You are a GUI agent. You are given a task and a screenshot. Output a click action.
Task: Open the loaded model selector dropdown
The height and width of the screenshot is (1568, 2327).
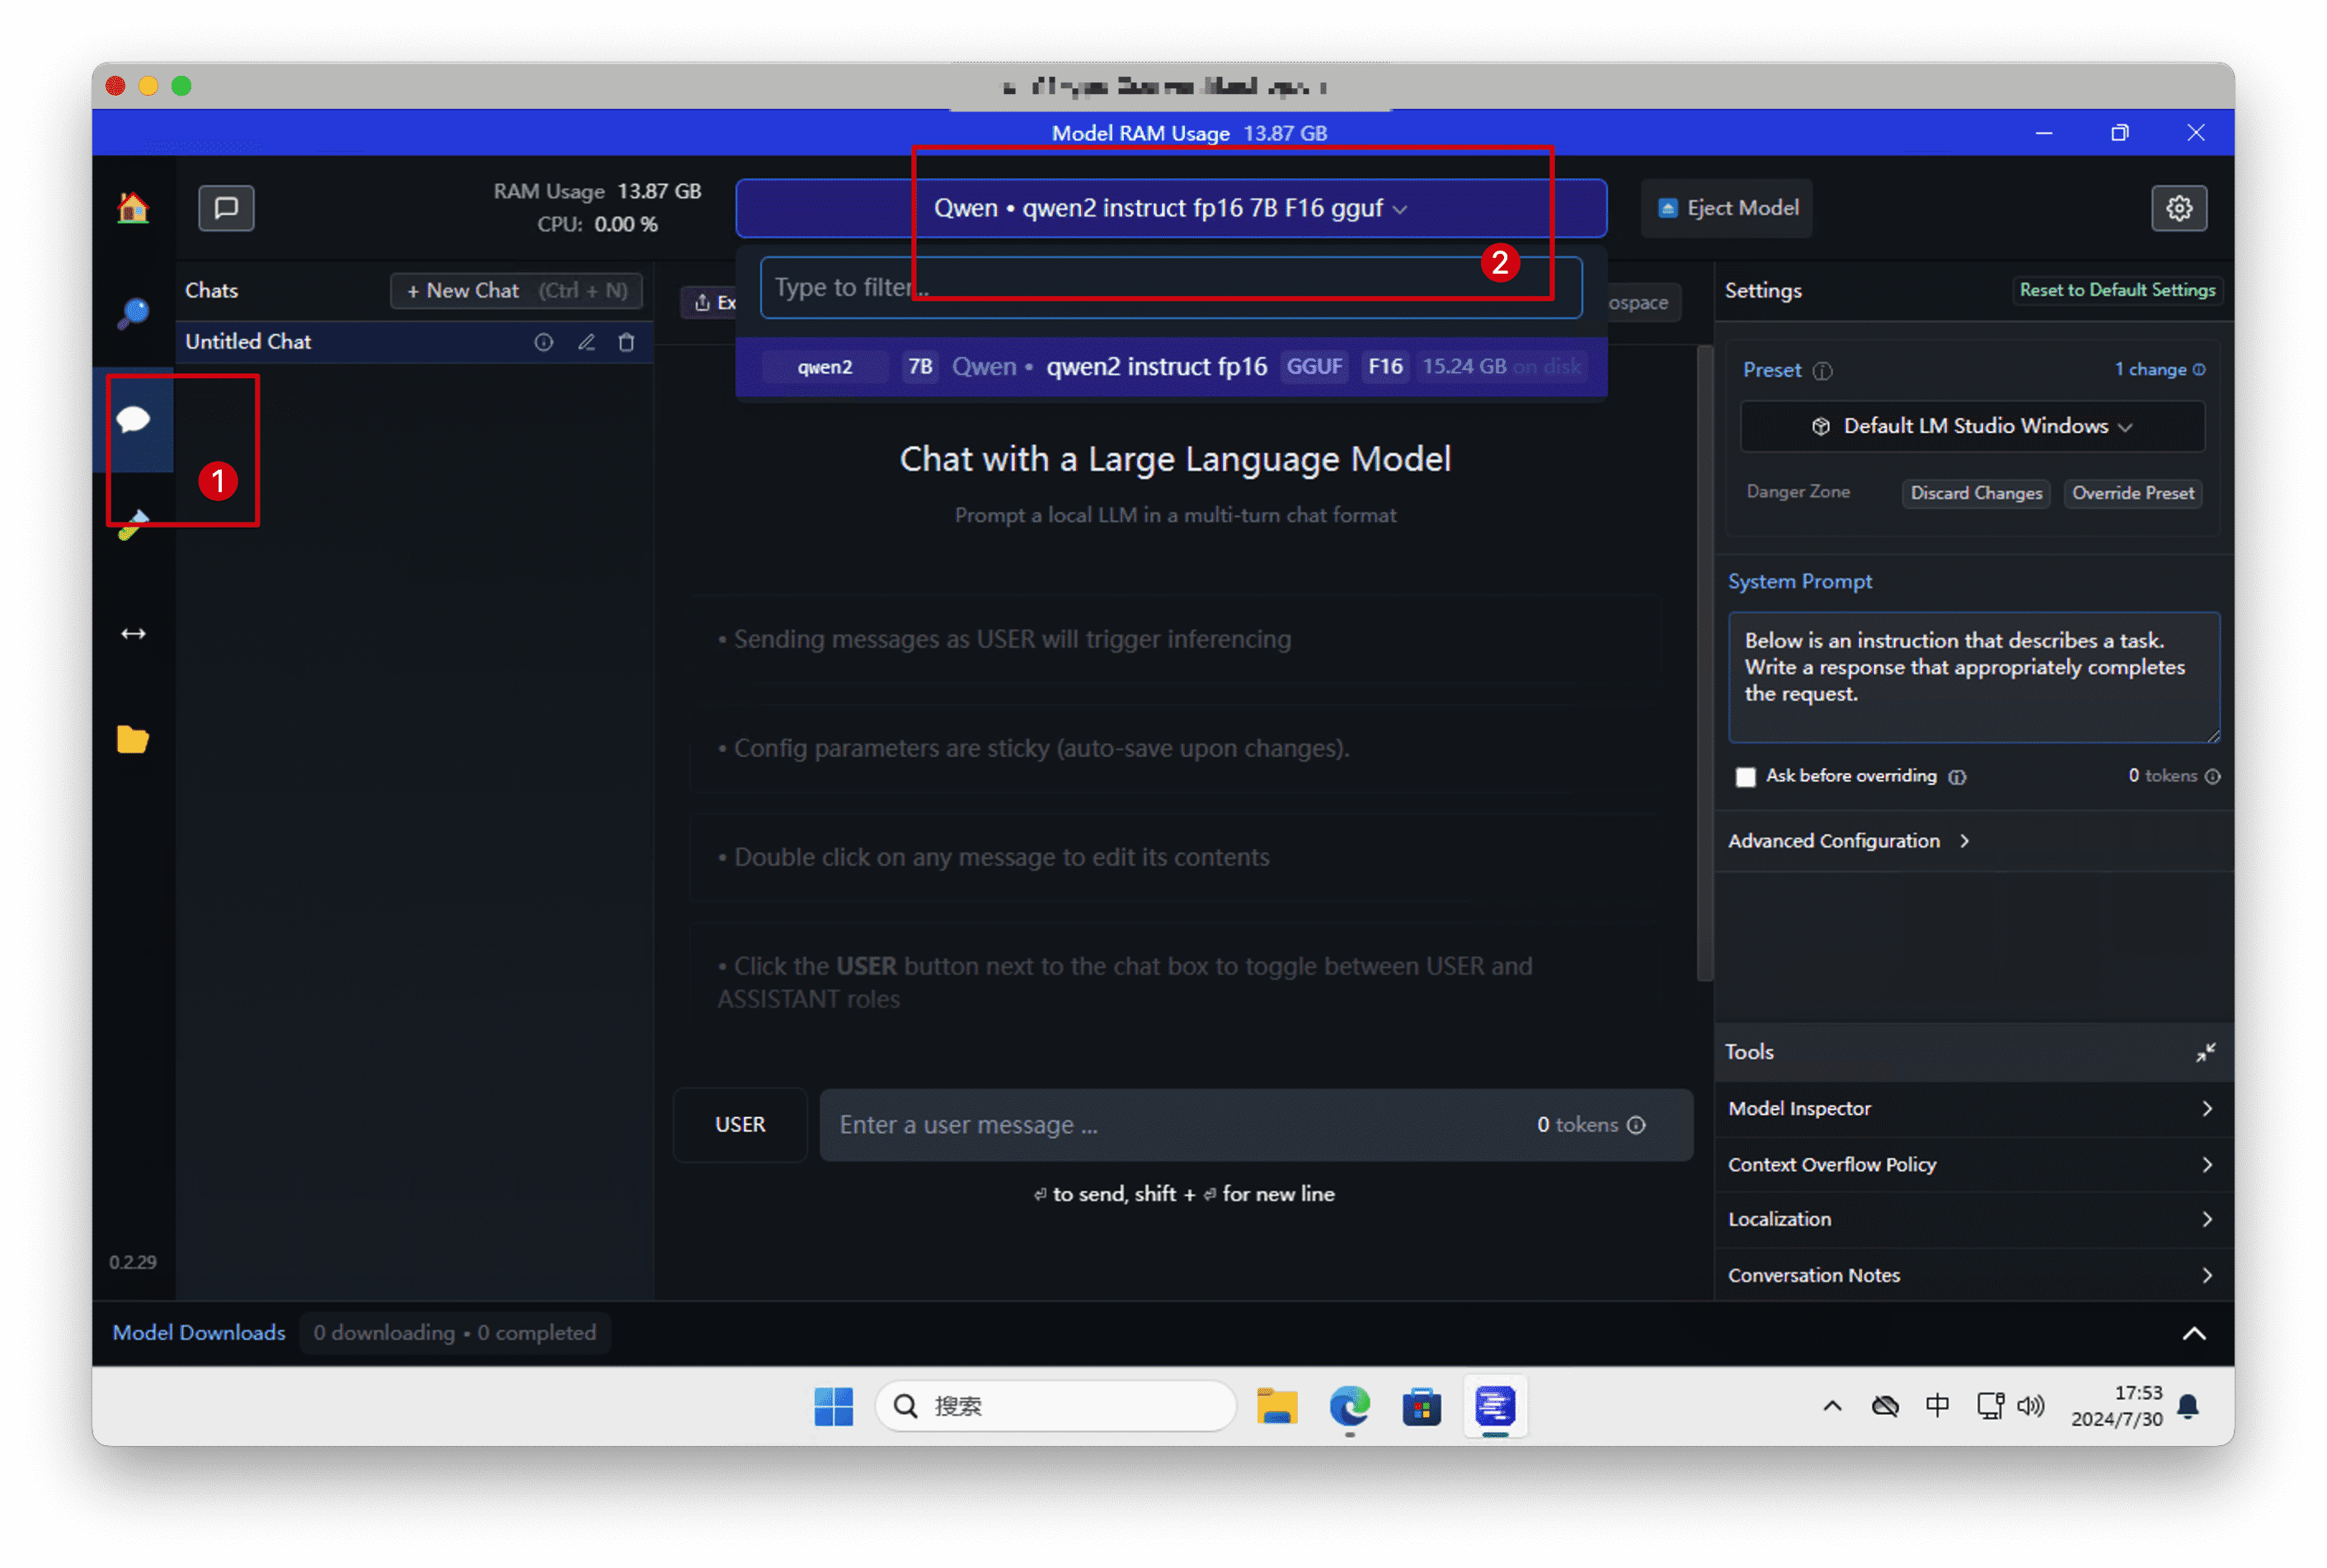coord(1170,208)
